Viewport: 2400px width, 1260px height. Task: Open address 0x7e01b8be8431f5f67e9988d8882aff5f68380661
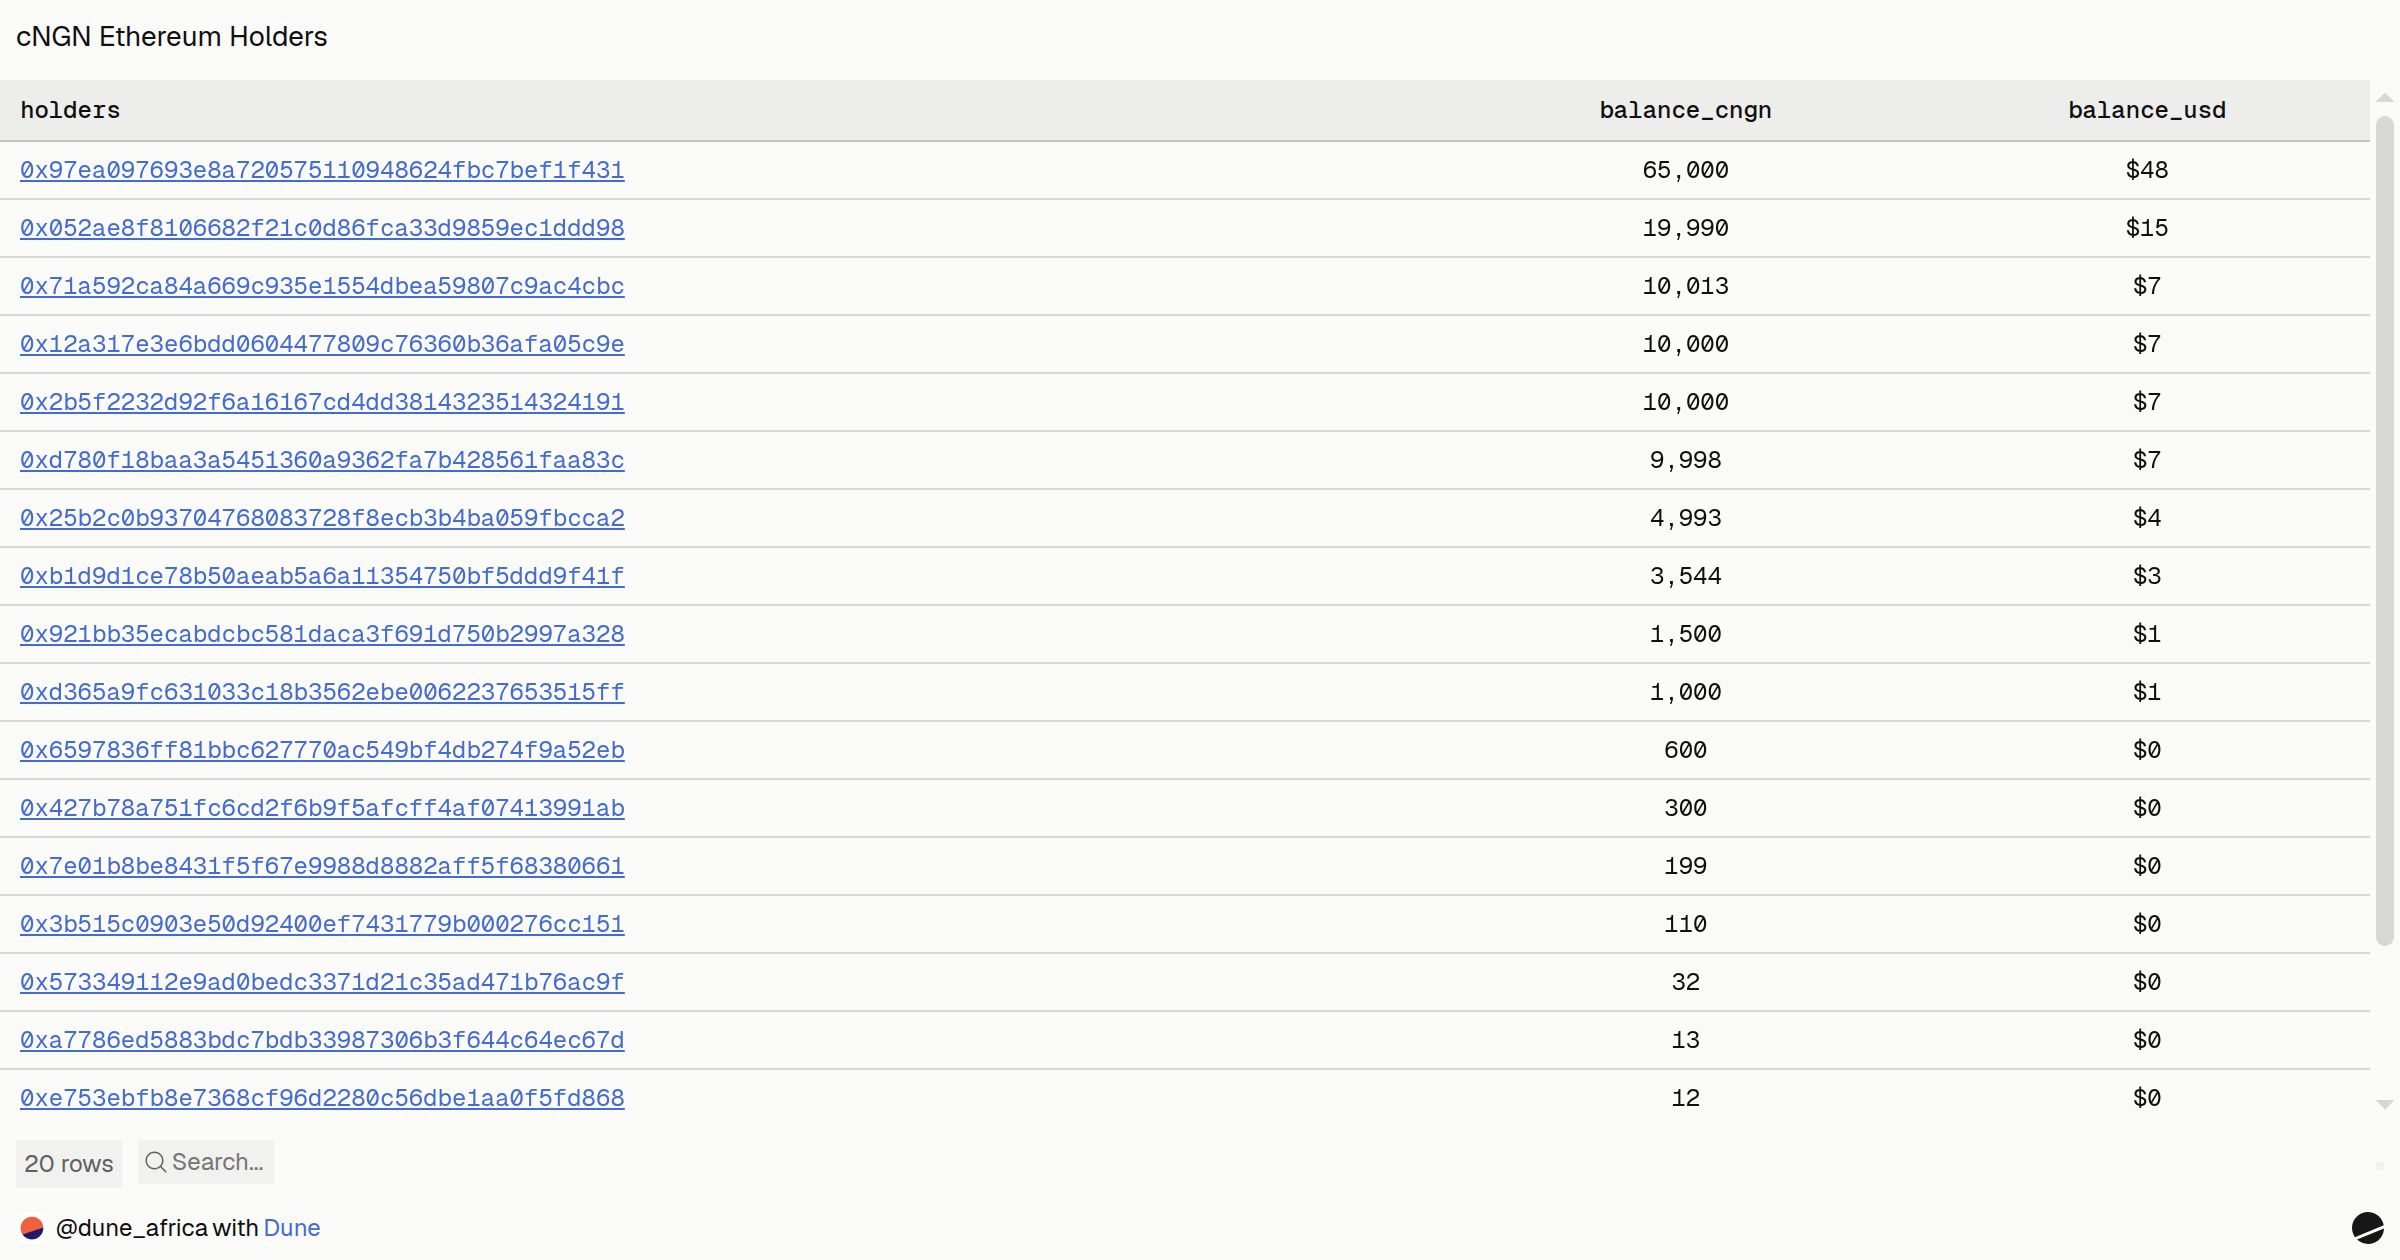[x=322, y=866]
